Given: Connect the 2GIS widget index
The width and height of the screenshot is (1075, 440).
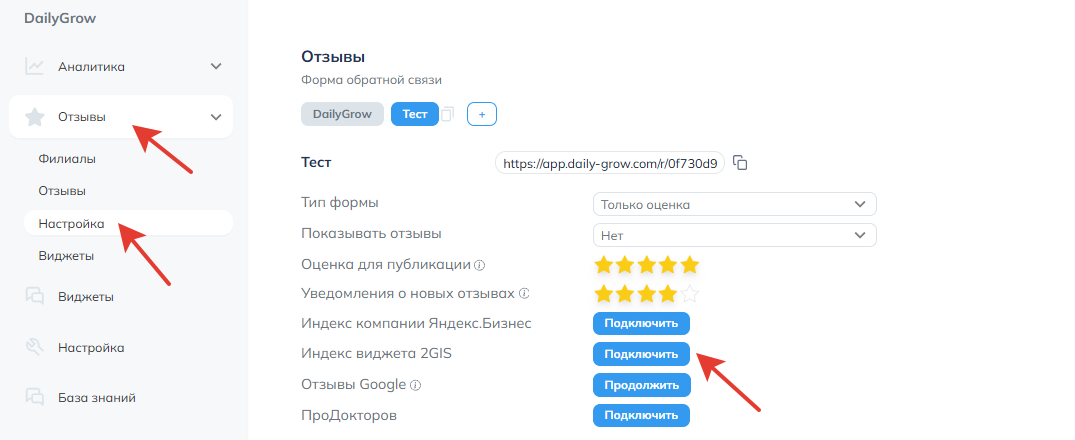Looking at the screenshot, I should (641, 354).
